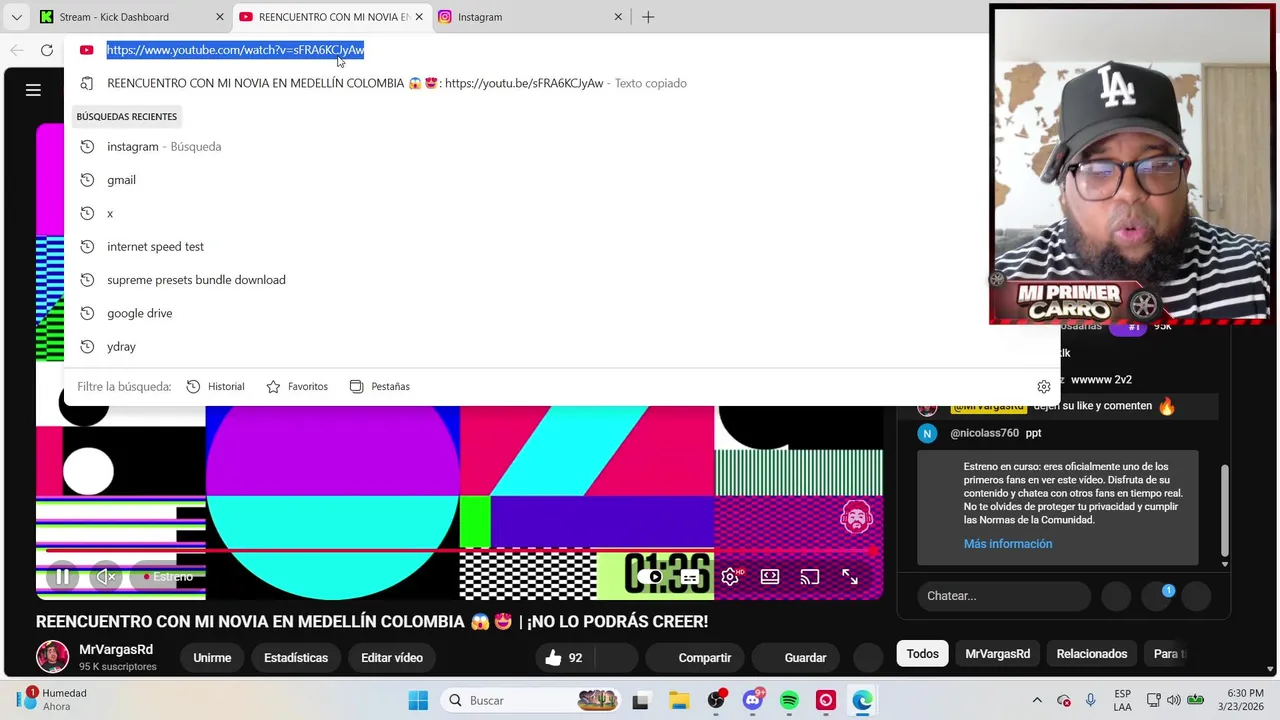Go back with the browser arrow
This screenshot has height=720, width=1280.
click(17, 50)
